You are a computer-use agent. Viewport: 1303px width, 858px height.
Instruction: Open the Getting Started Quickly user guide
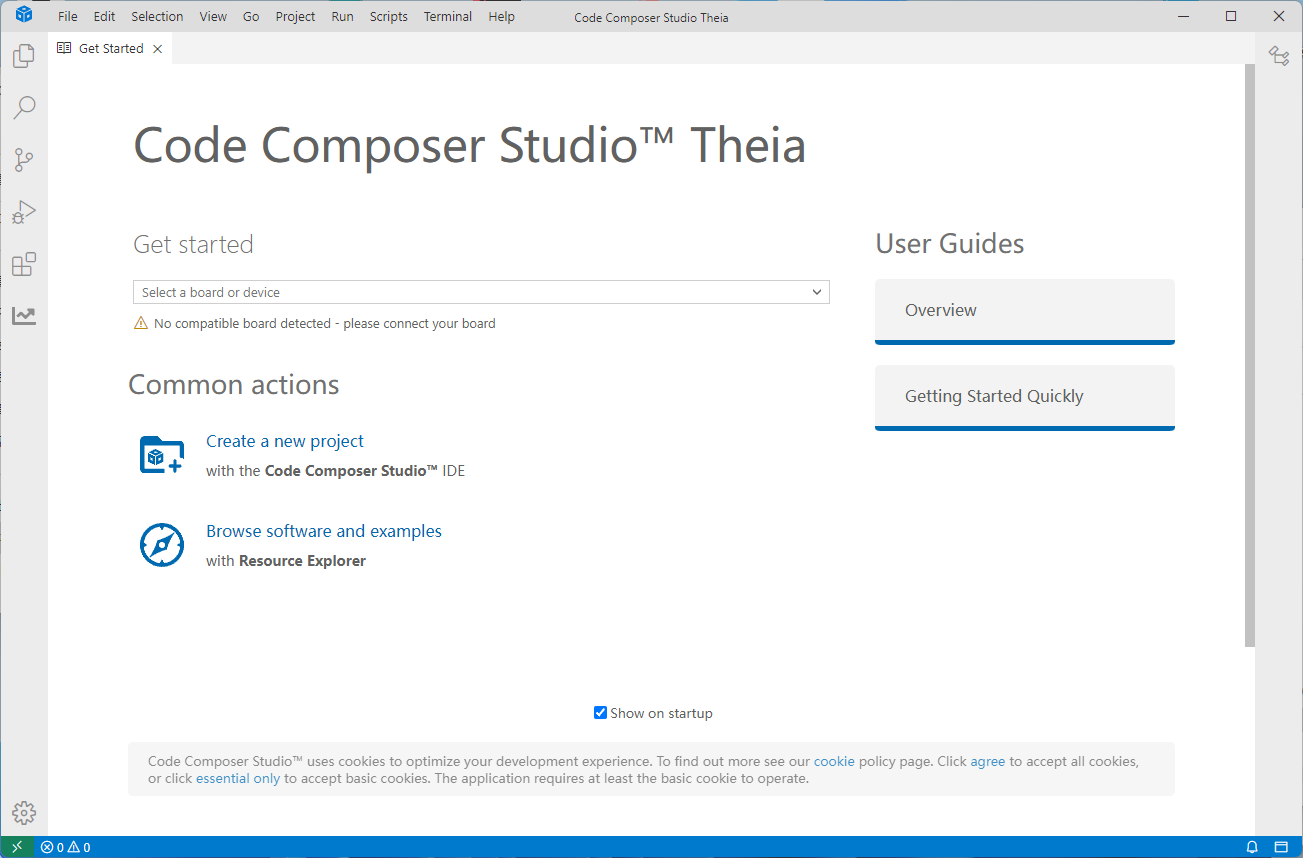pos(1024,396)
